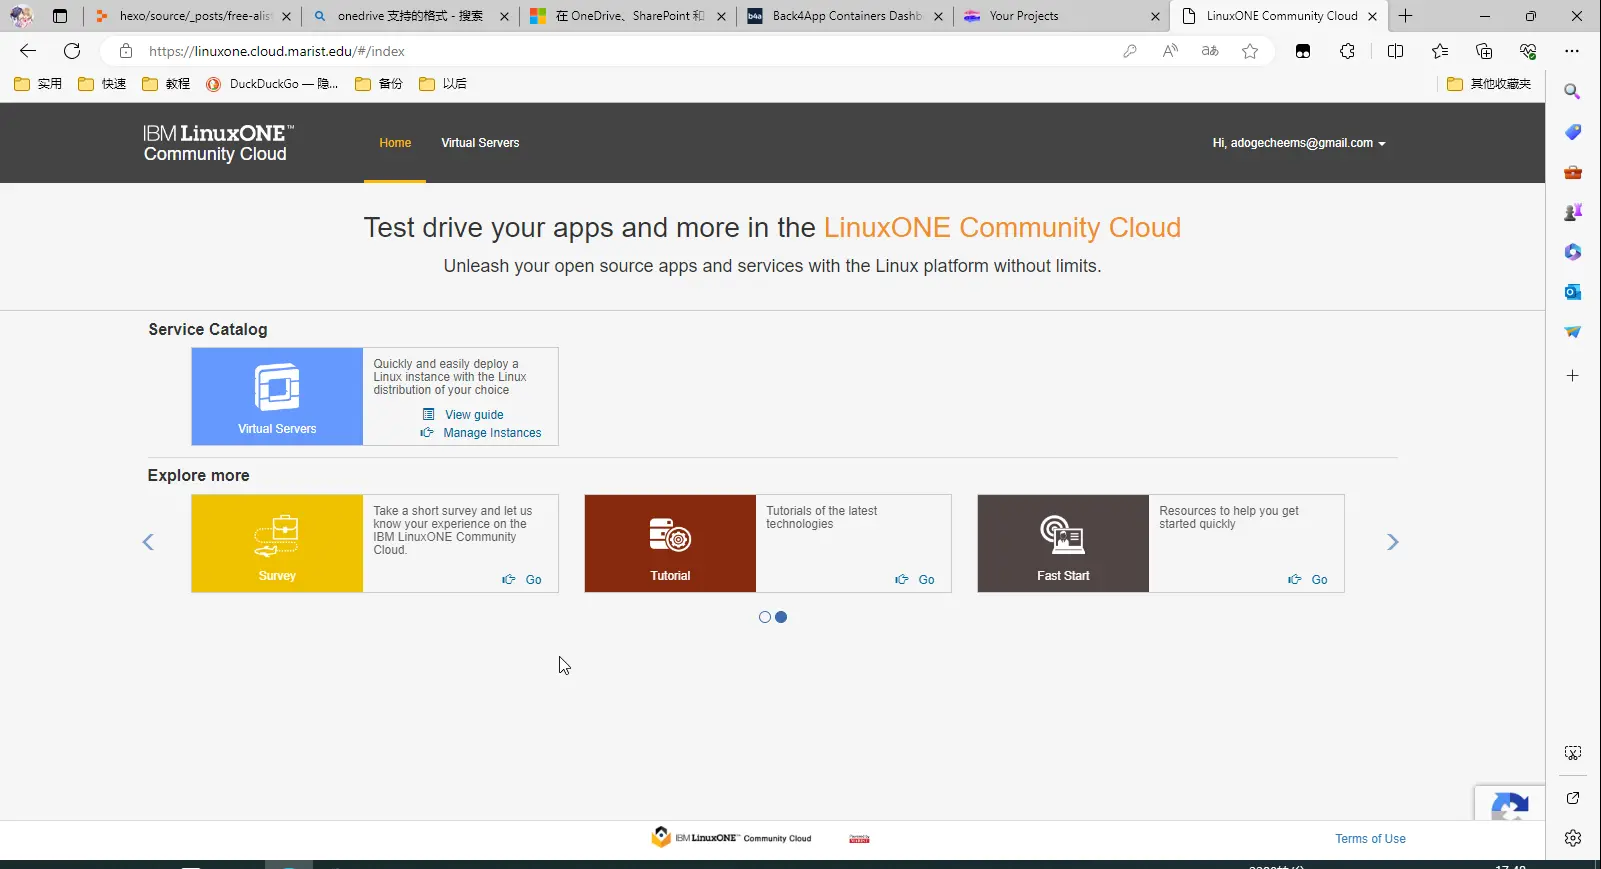Open the 教程 bookmarks folder
Image resolution: width=1601 pixels, height=869 pixels.
(166, 84)
